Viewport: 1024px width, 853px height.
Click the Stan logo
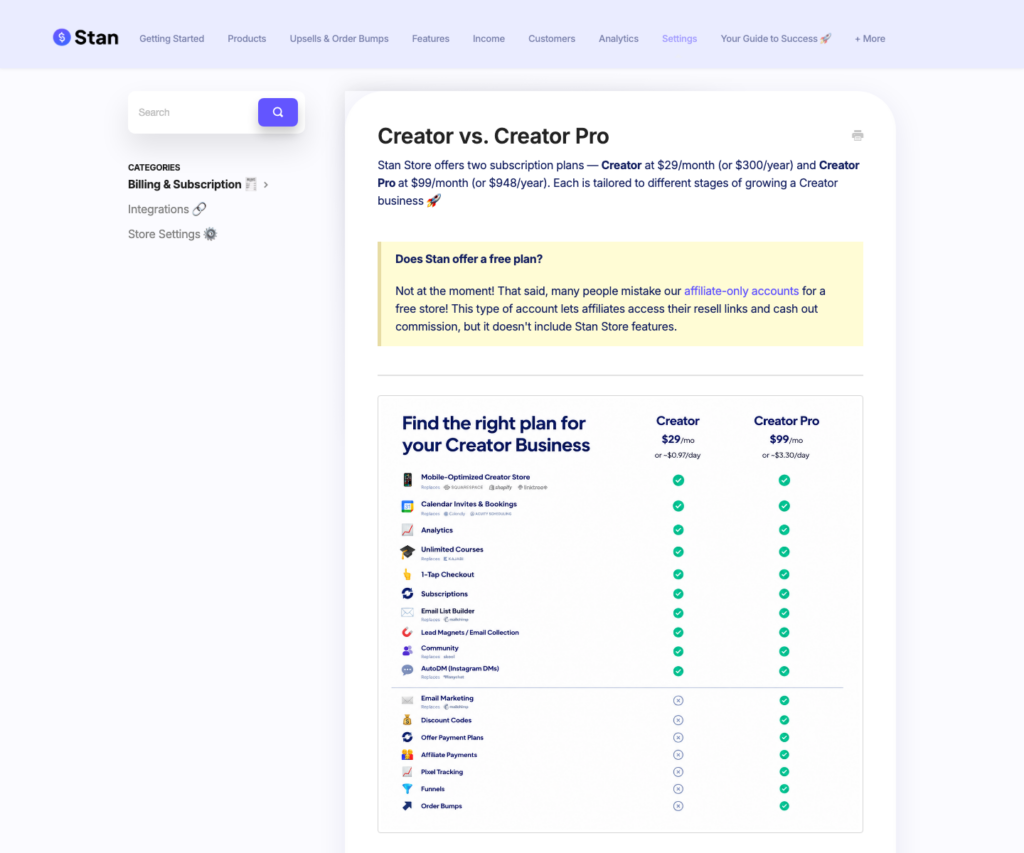[86, 38]
